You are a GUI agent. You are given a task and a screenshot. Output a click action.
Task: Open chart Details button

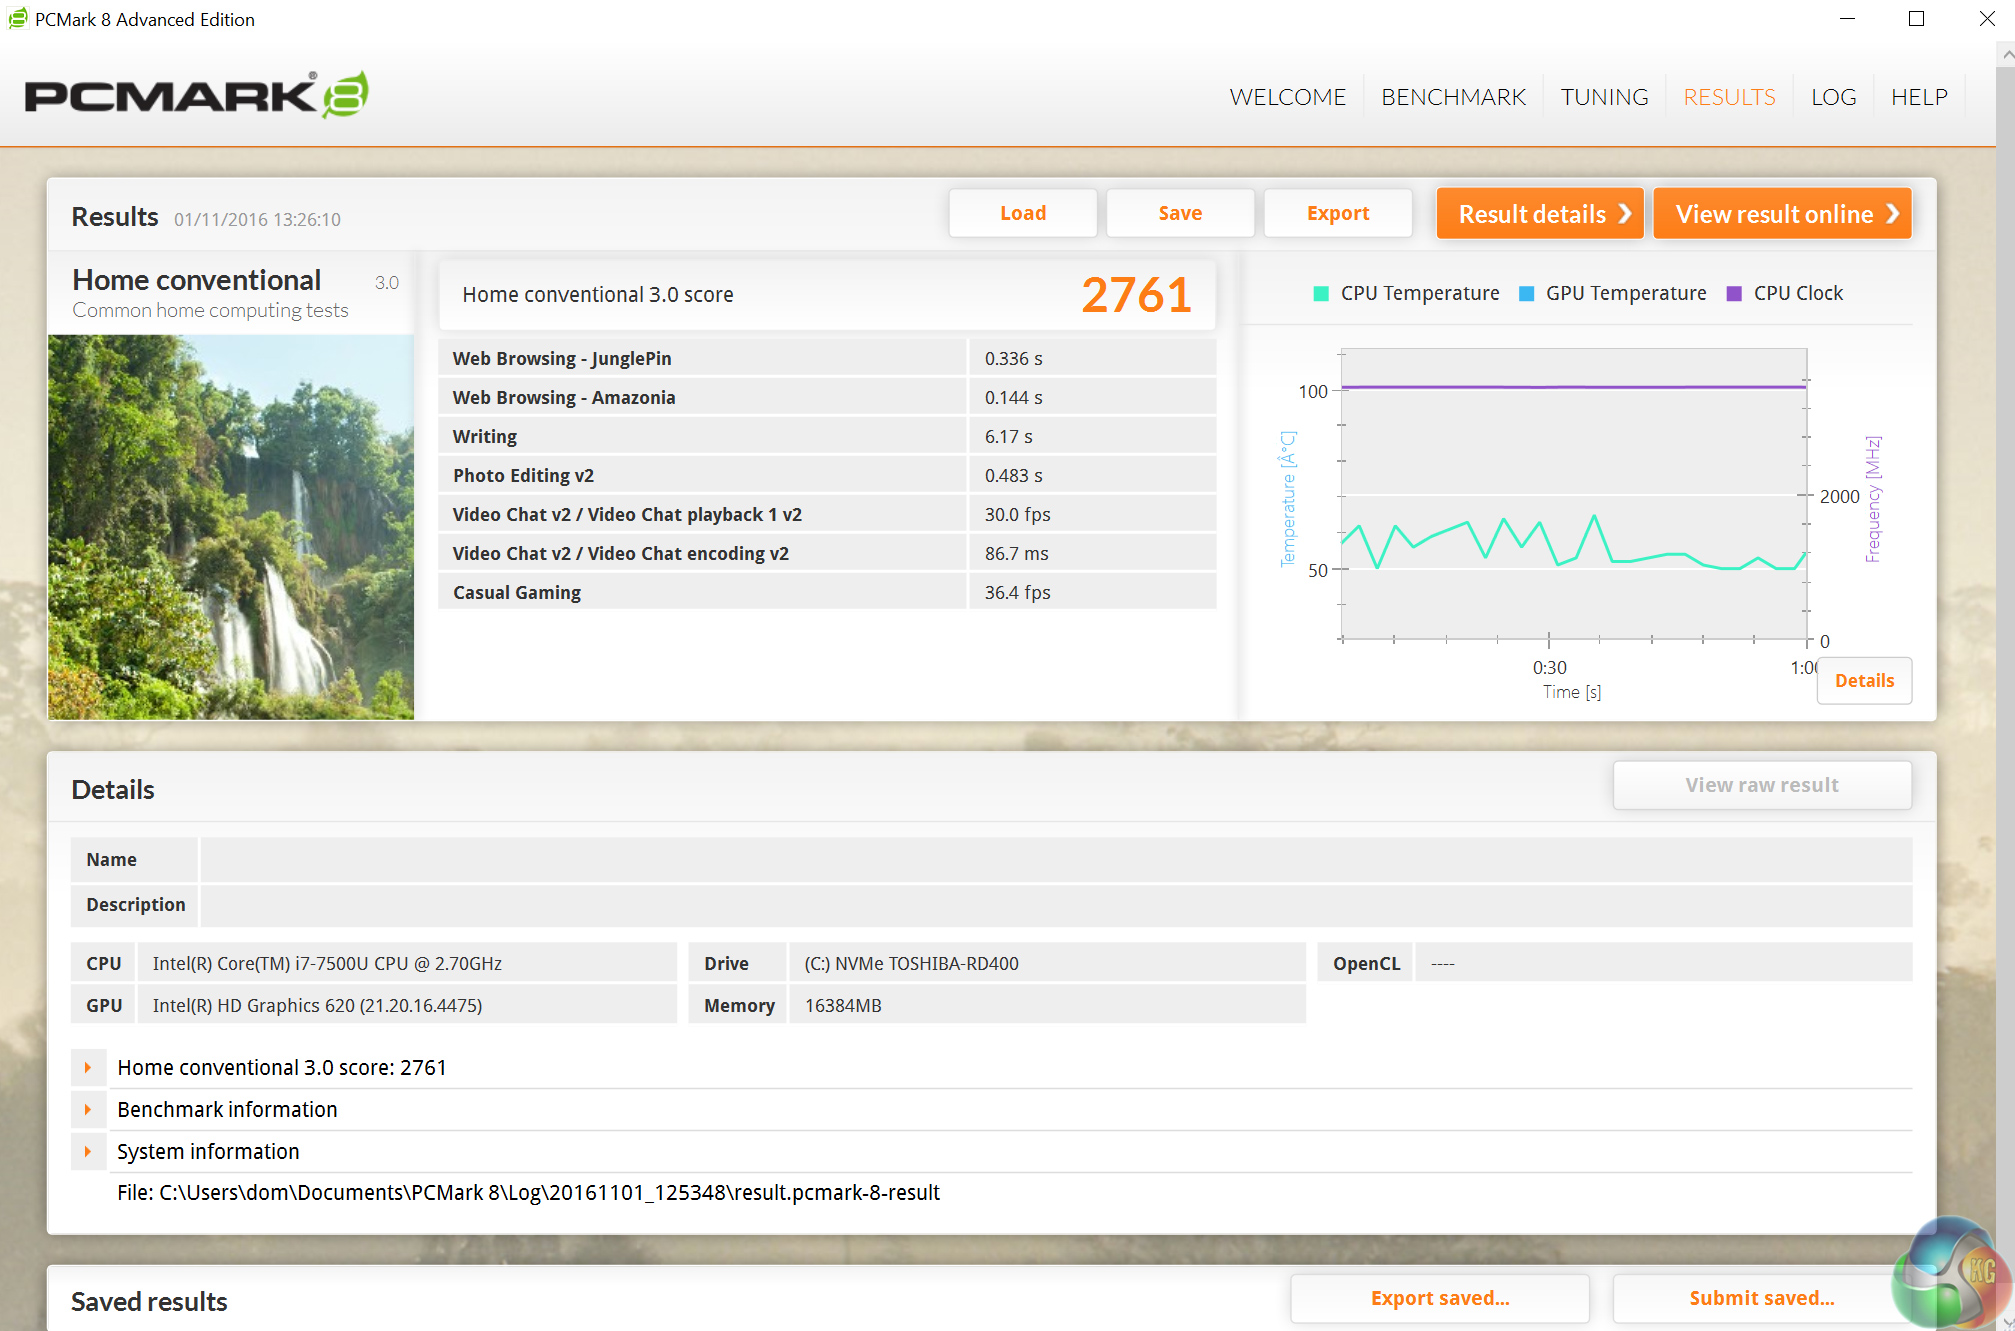pos(1863,680)
